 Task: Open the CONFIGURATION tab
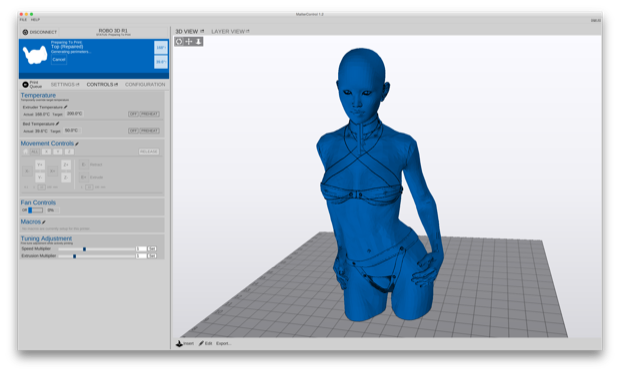pos(145,85)
